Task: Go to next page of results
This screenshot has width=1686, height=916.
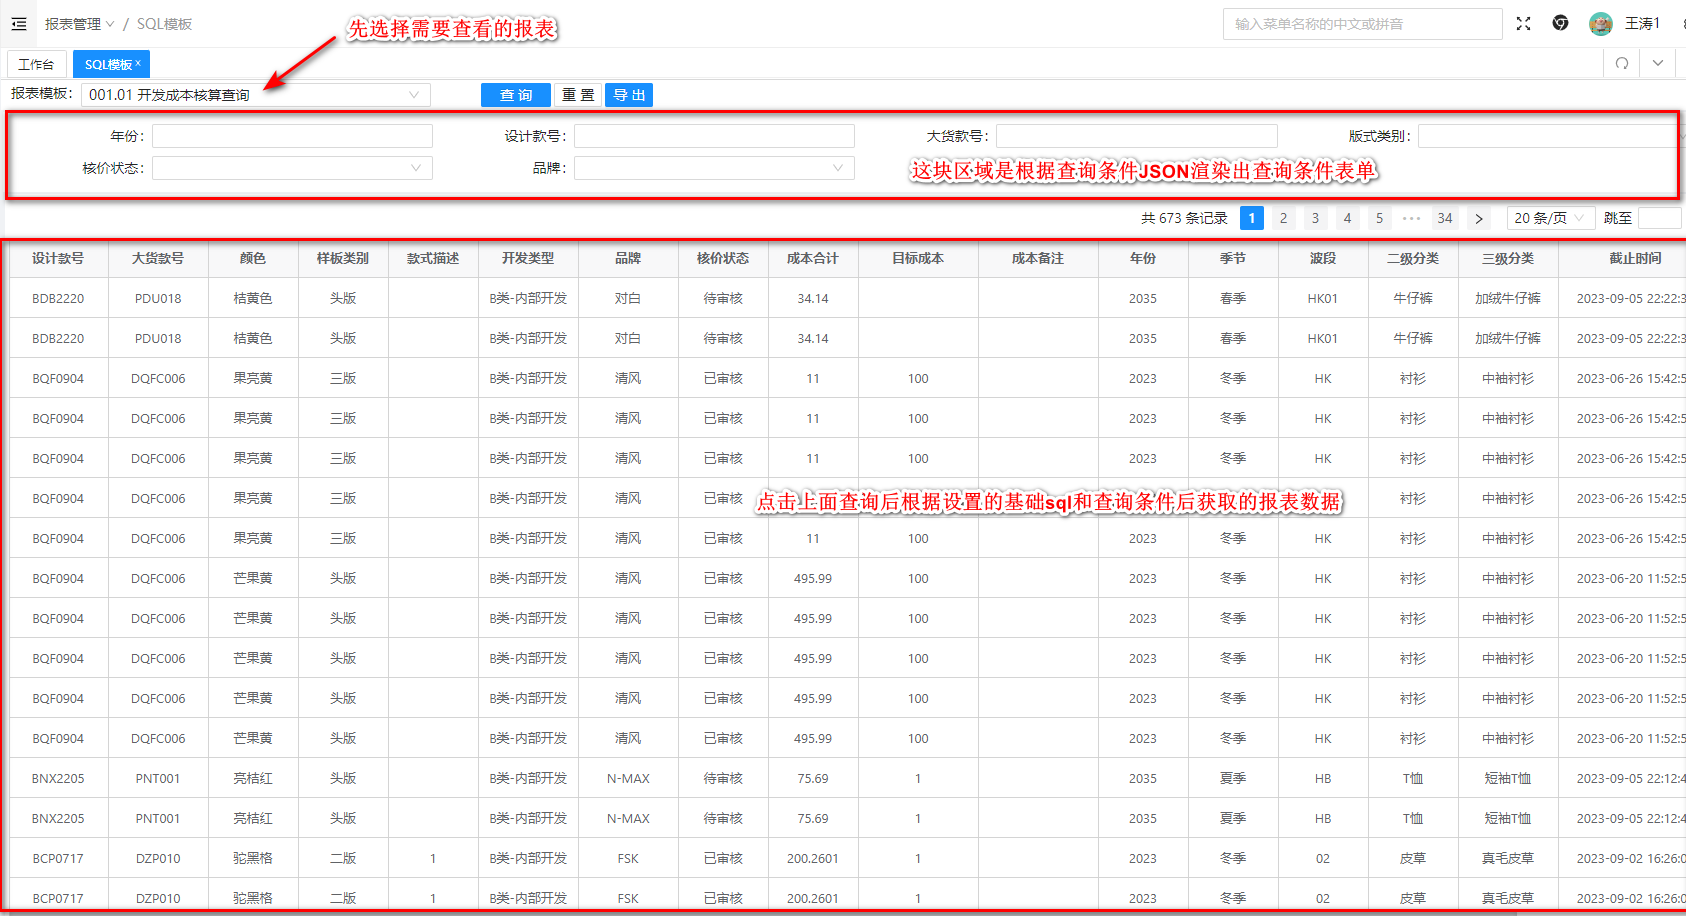Action: 1478,218
